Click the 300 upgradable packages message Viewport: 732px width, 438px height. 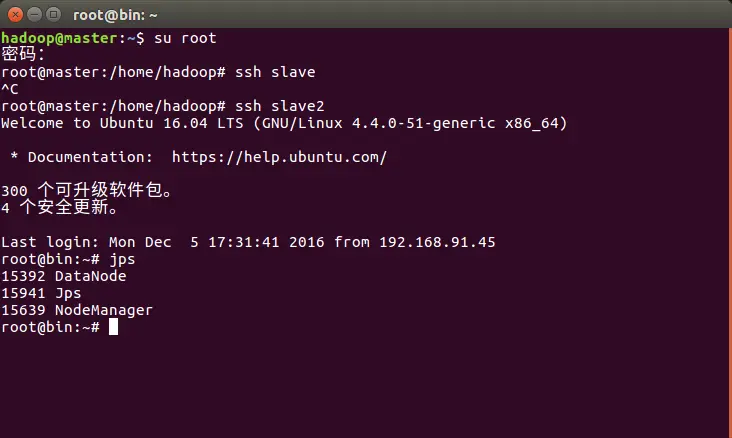[x=87, y=190]
